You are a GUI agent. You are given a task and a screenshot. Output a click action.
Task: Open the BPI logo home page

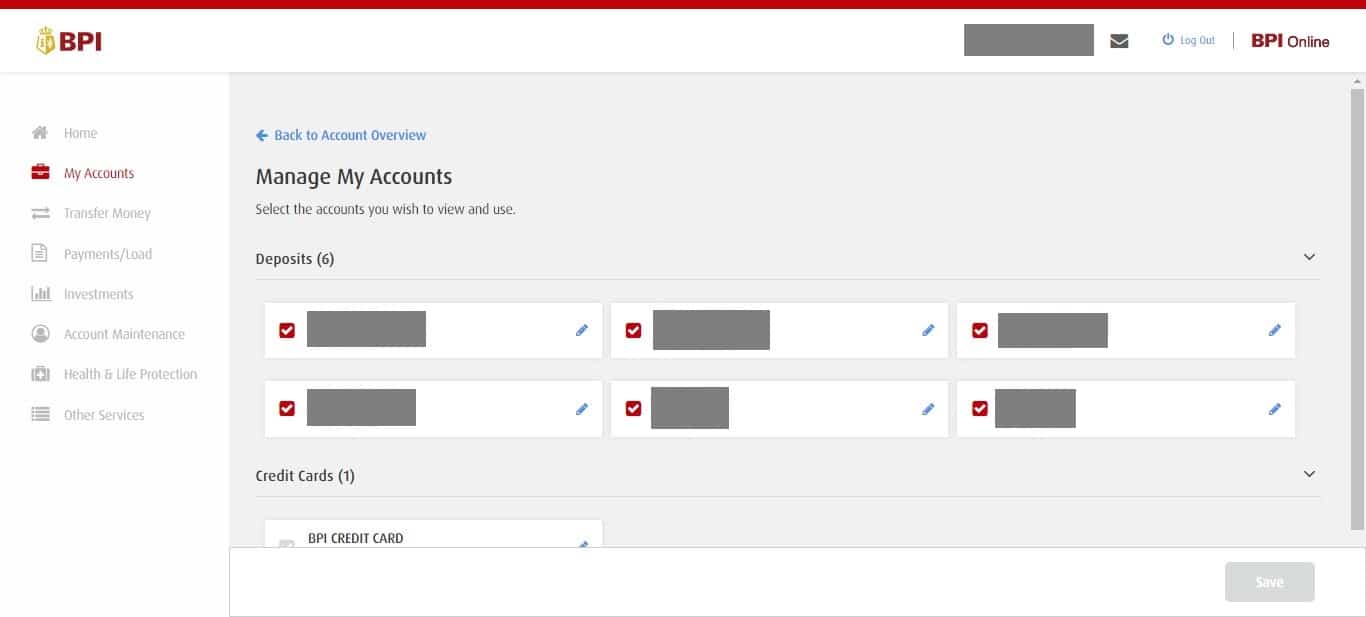coord(68,41)
